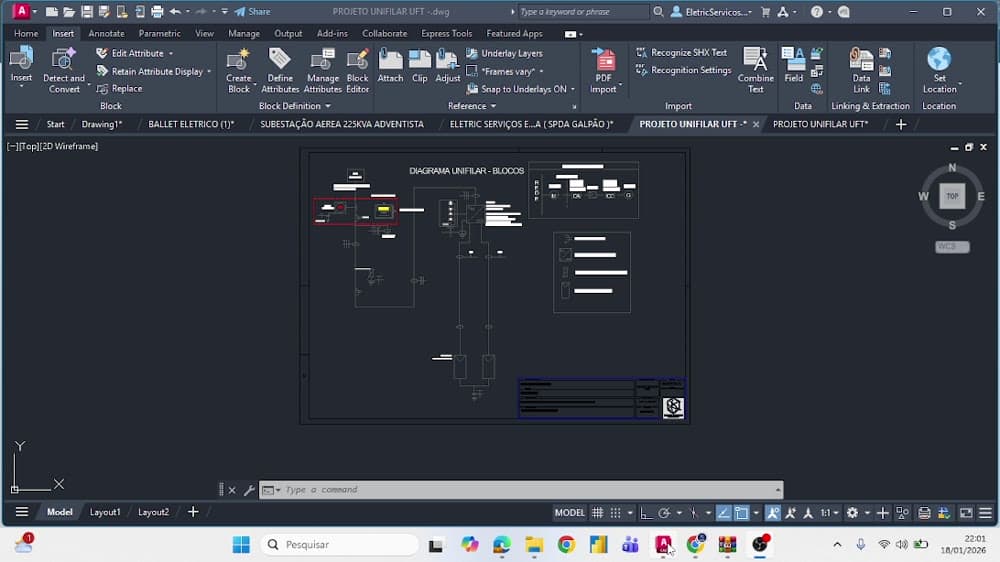Switch to Layout1 tab

(x=105, y=512)
